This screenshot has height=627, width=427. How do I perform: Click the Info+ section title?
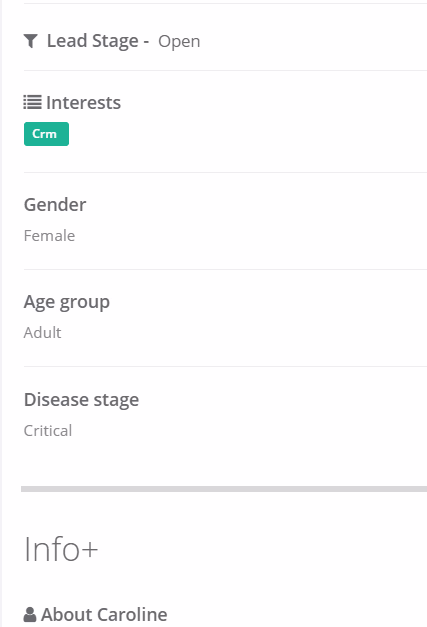pyautogui.click(x=61, y=549)
